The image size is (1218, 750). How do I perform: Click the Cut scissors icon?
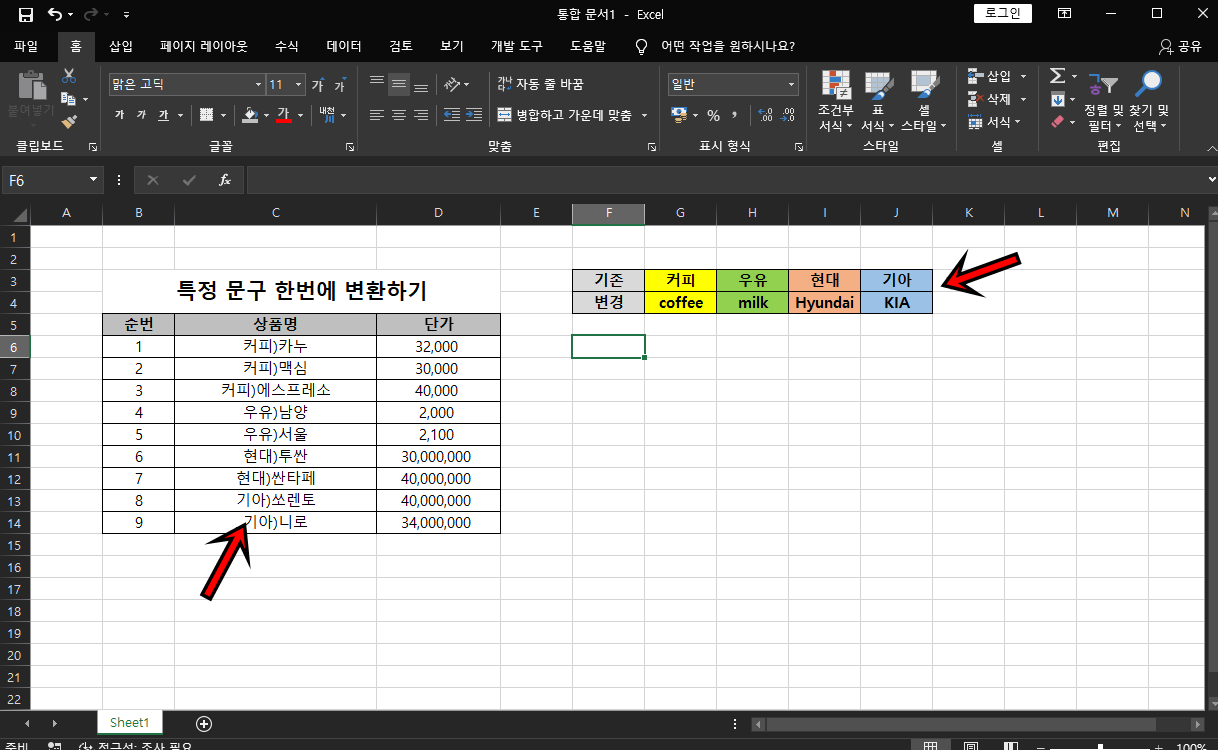(x=69, y=76)
